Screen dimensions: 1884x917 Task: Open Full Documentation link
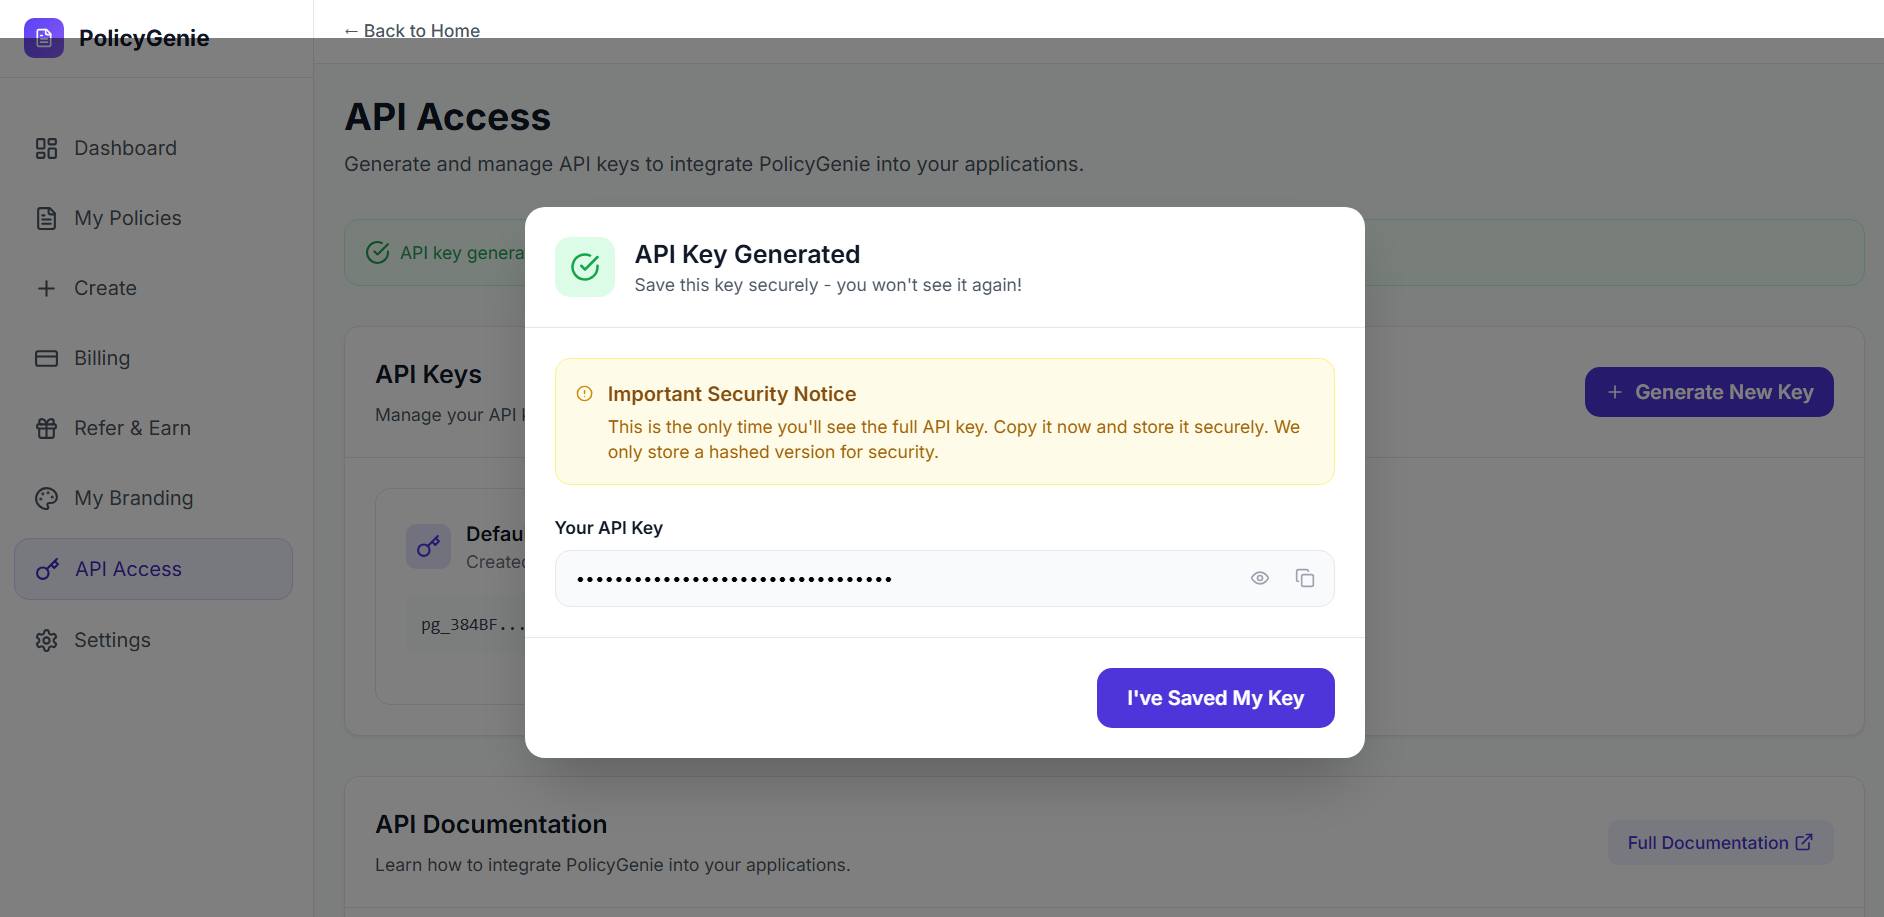click(1719, 843)
